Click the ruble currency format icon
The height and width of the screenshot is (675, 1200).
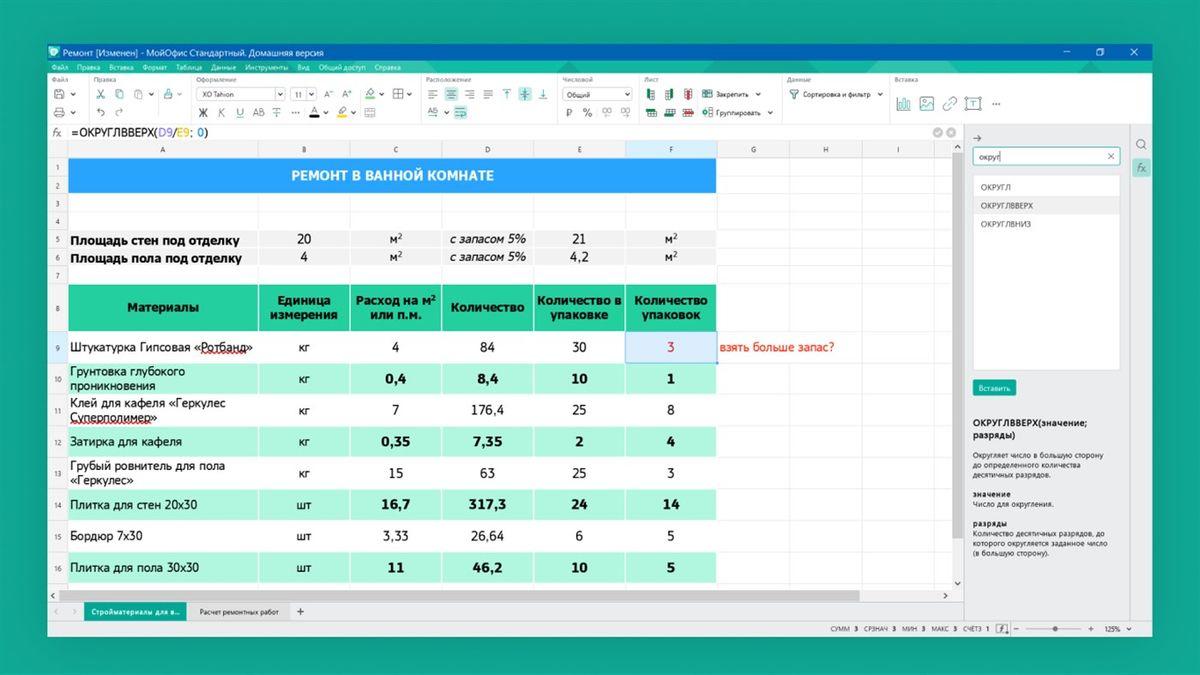tap(569, 113)
